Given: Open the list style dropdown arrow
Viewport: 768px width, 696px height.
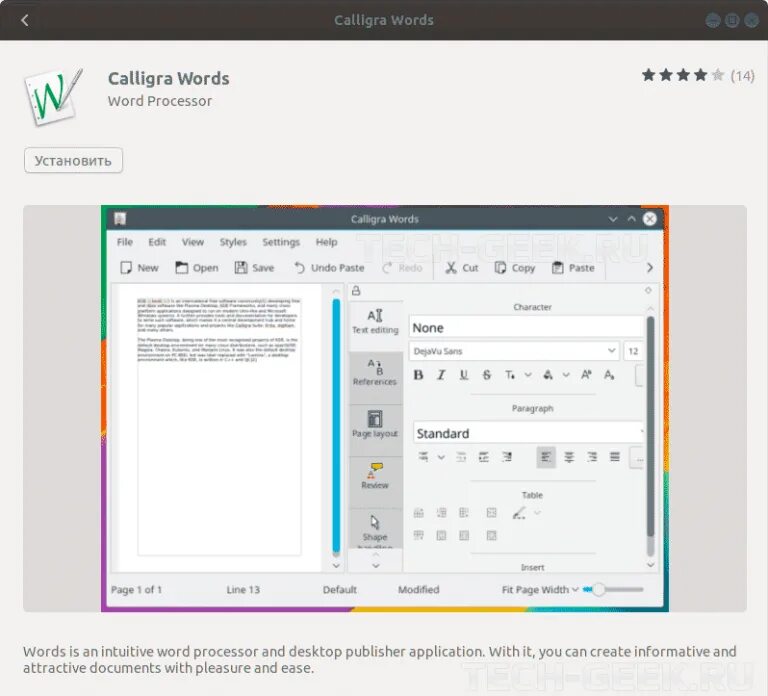Looking at the screenshot, I should click(x=441, y=457).
